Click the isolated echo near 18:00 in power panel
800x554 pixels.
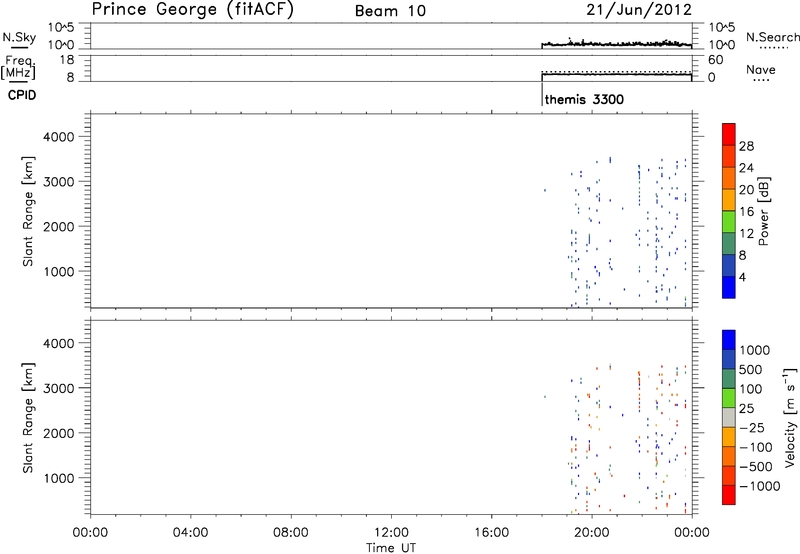click(x=545, y=190)
